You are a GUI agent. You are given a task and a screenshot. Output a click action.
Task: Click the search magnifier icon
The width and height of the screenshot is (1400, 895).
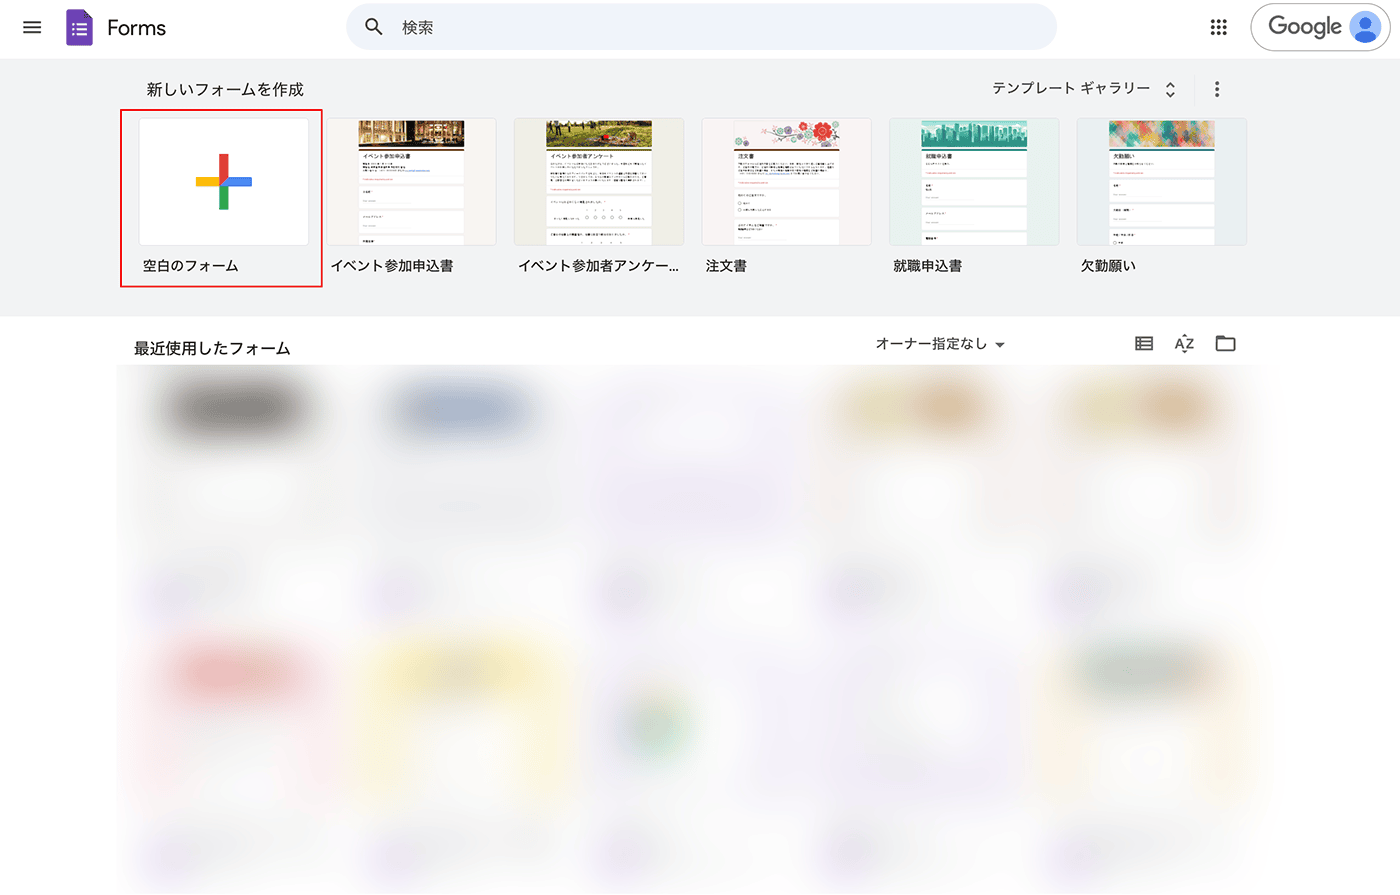[x=374, y=27]
